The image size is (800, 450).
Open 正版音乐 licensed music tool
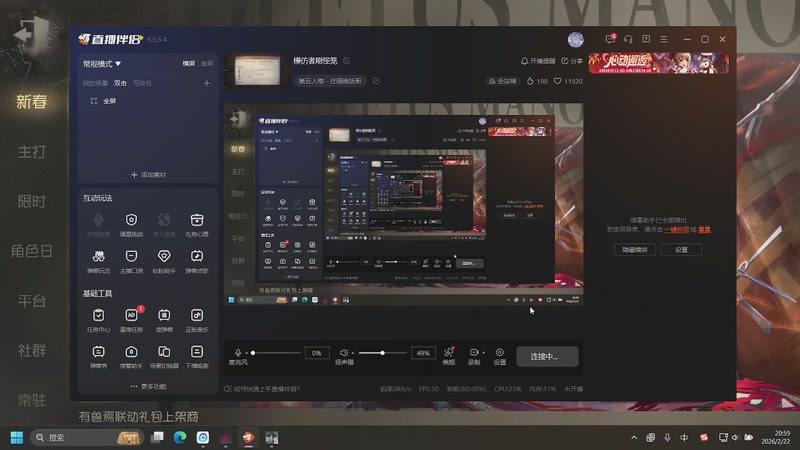(x=196, y=320)
